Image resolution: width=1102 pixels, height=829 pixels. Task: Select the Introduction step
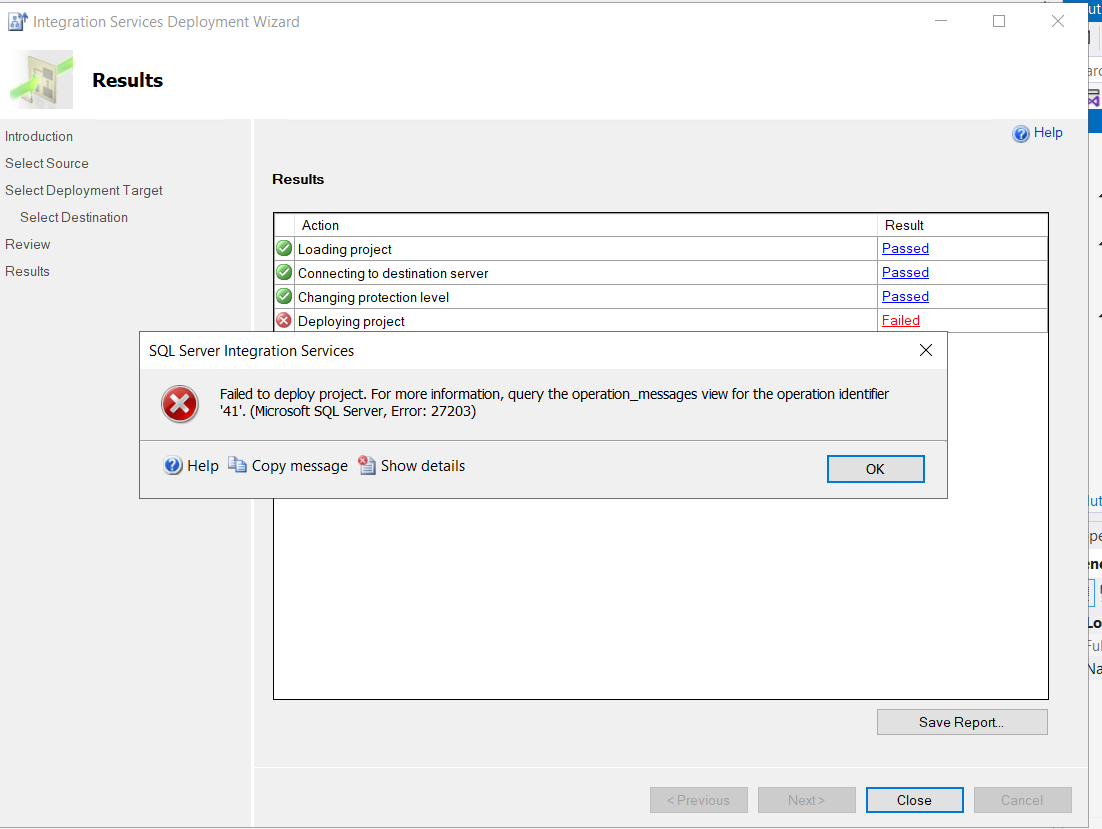[x=39, y=136]
